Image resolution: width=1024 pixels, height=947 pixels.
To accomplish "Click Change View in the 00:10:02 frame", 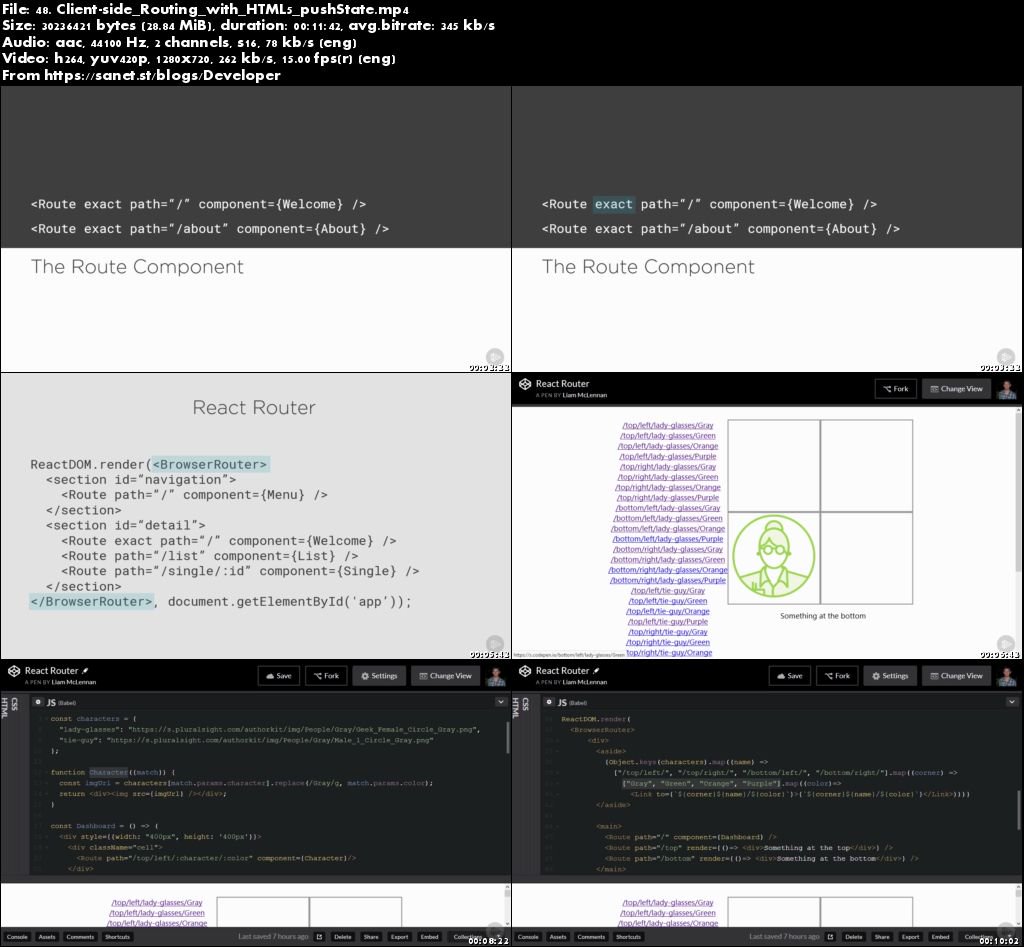I will (x=956, y=676).
